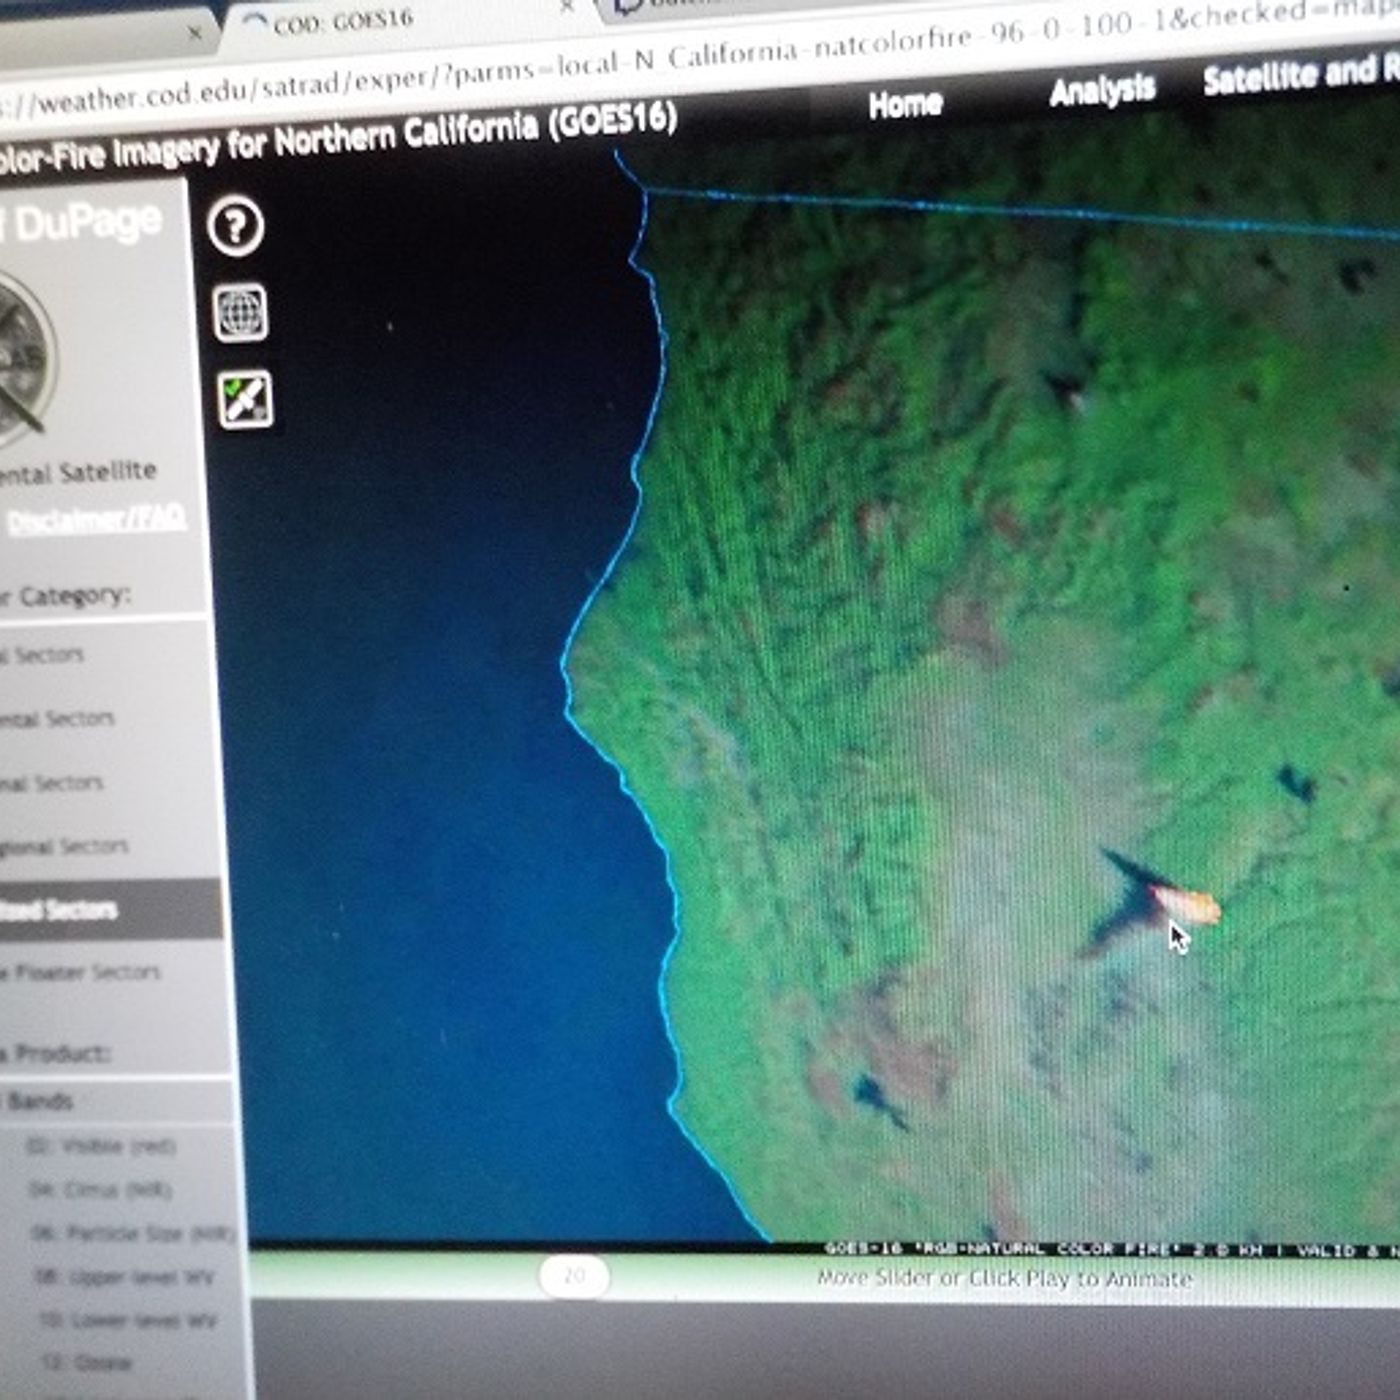
Task: Toggle the satellite overlays icon
Action: 245,400
